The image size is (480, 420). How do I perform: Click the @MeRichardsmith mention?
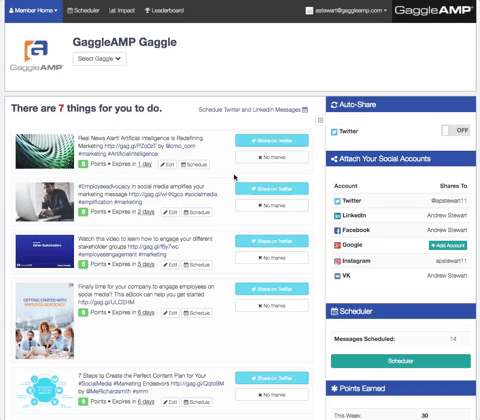pos(108,391)
